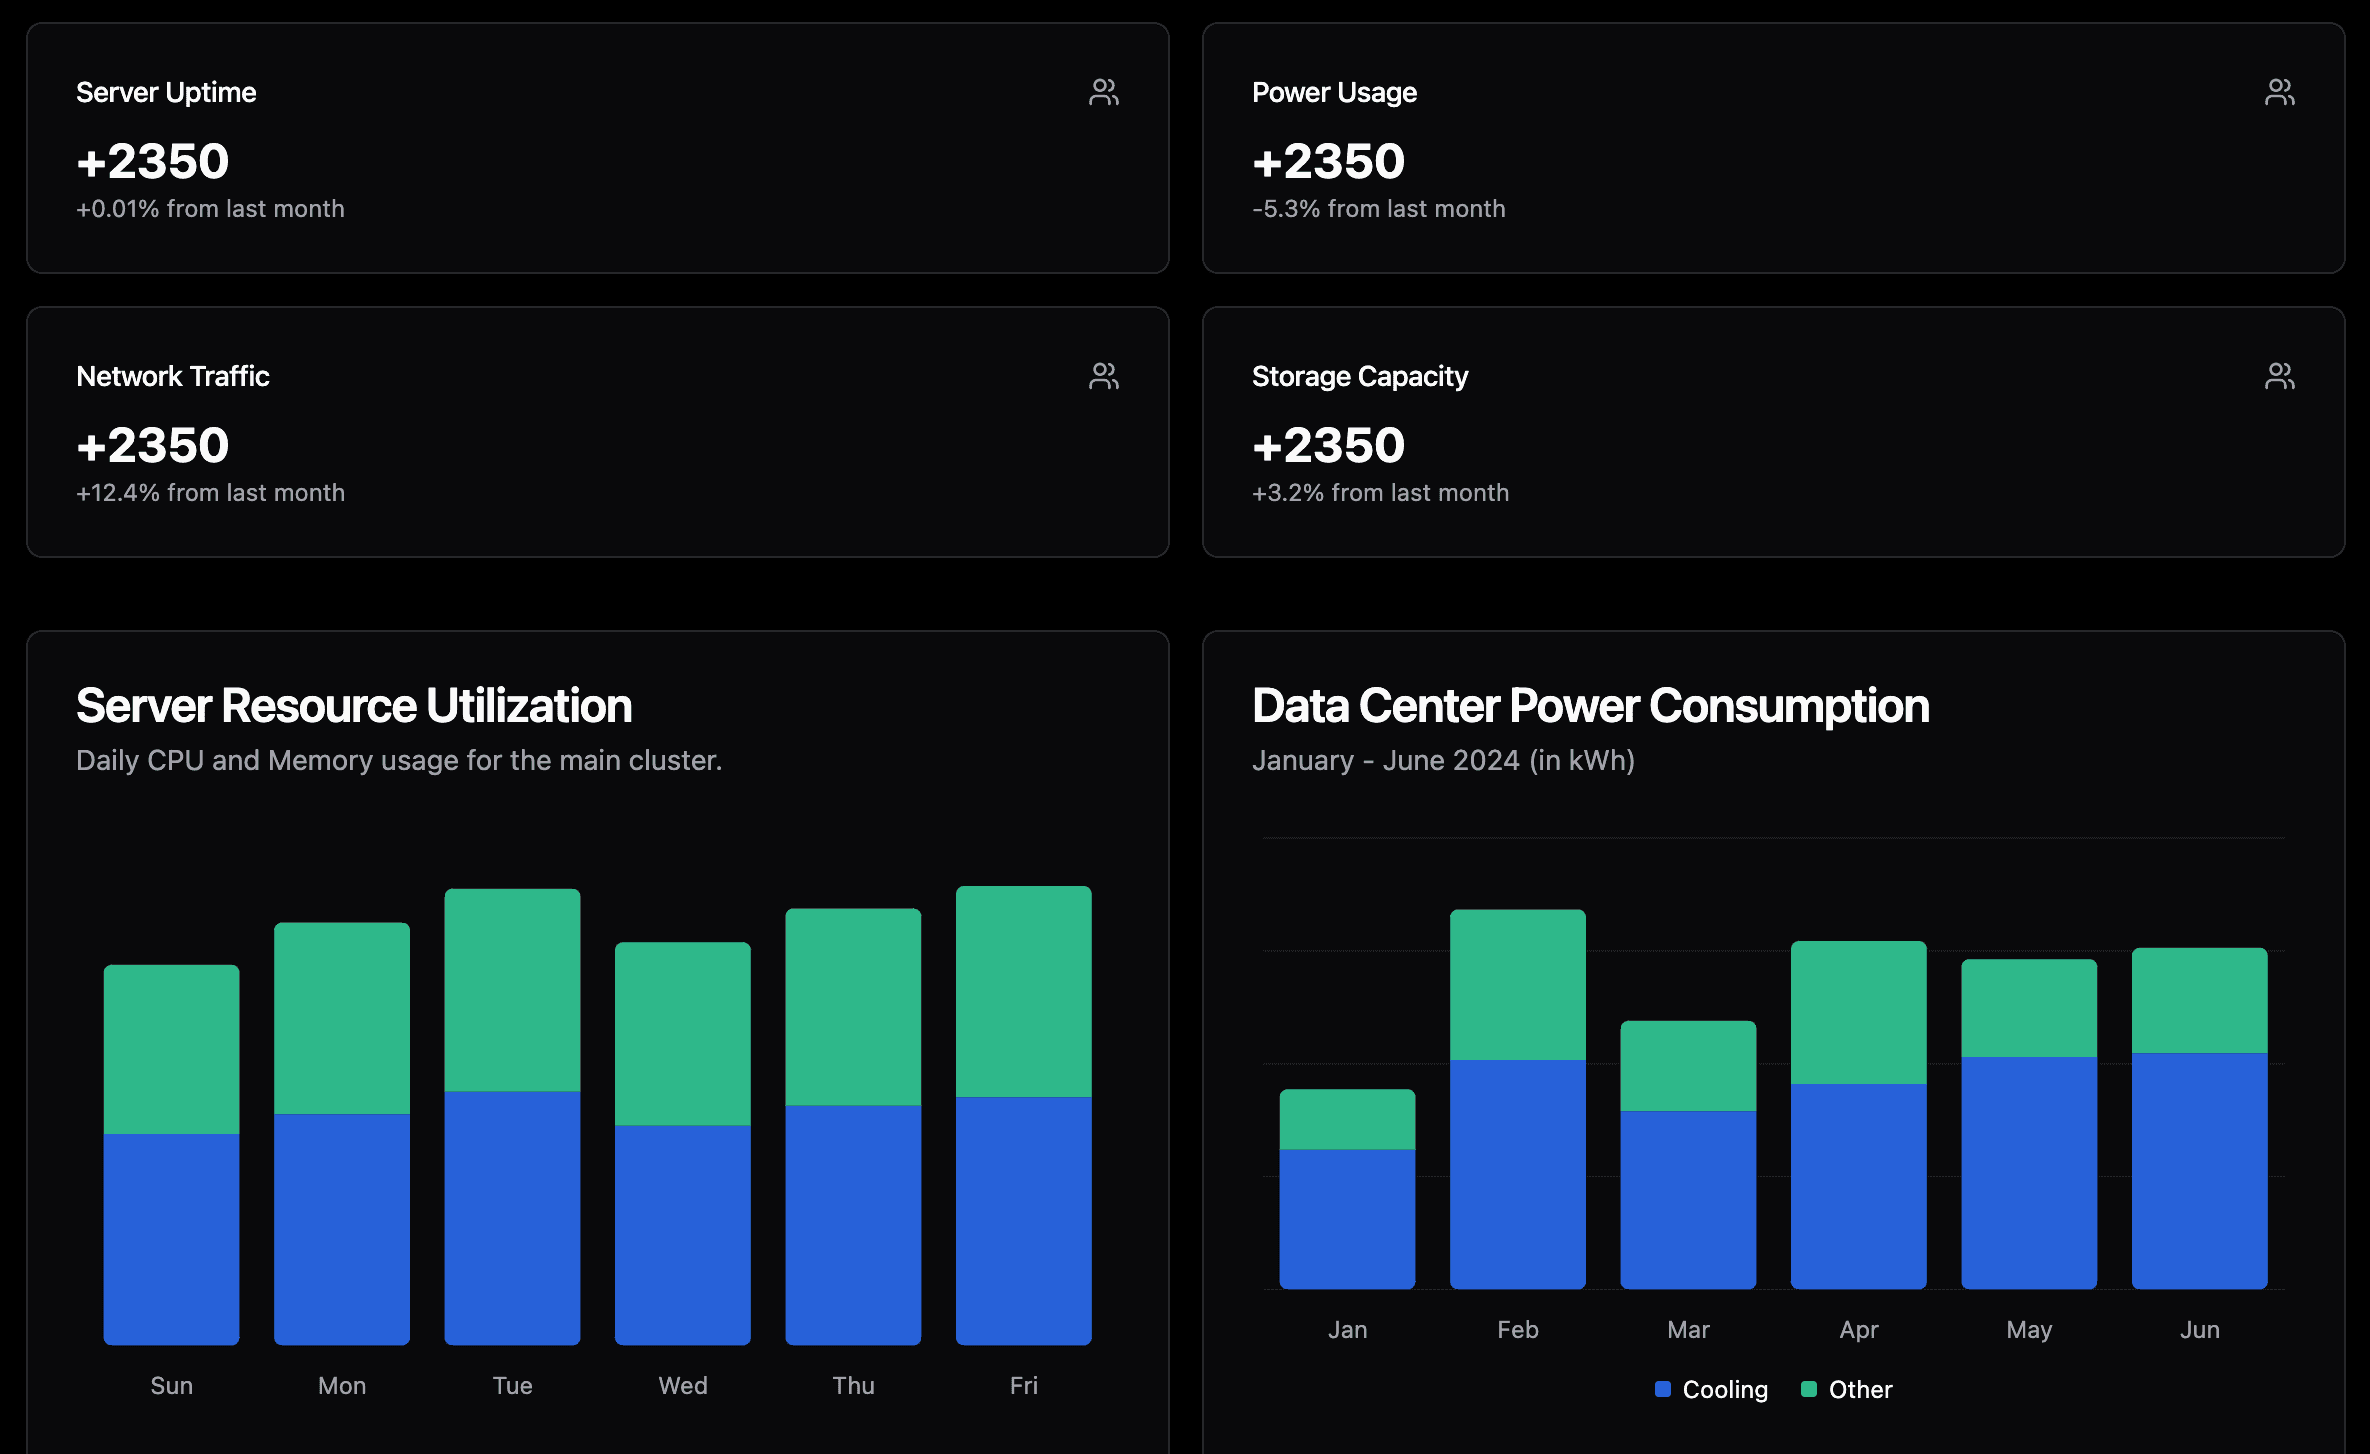The image size is (2370, 1454).
Task: Click the Jan Other bar segment
Action: (x=1348, y=1120)
